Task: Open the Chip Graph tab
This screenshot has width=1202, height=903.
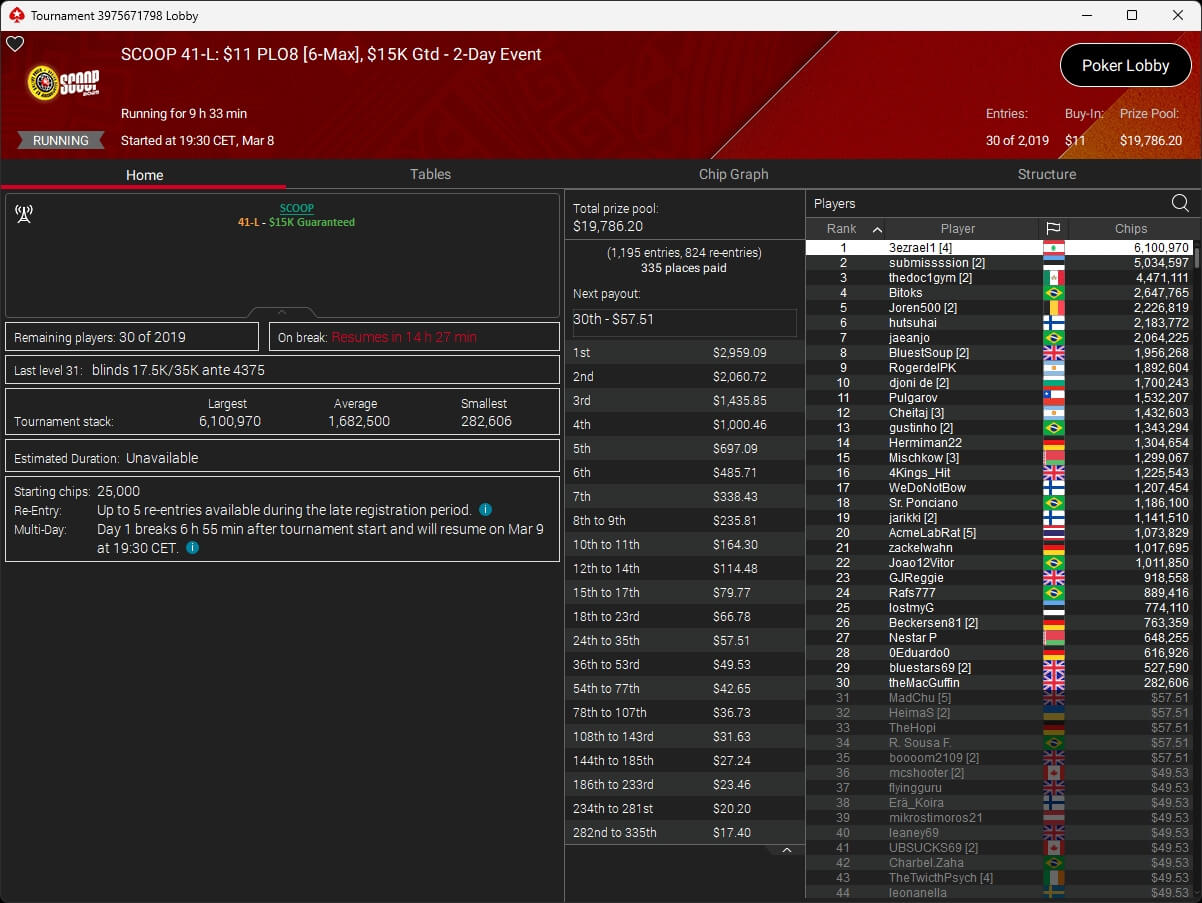Action: pyautogui.click(x=733, y=174)
